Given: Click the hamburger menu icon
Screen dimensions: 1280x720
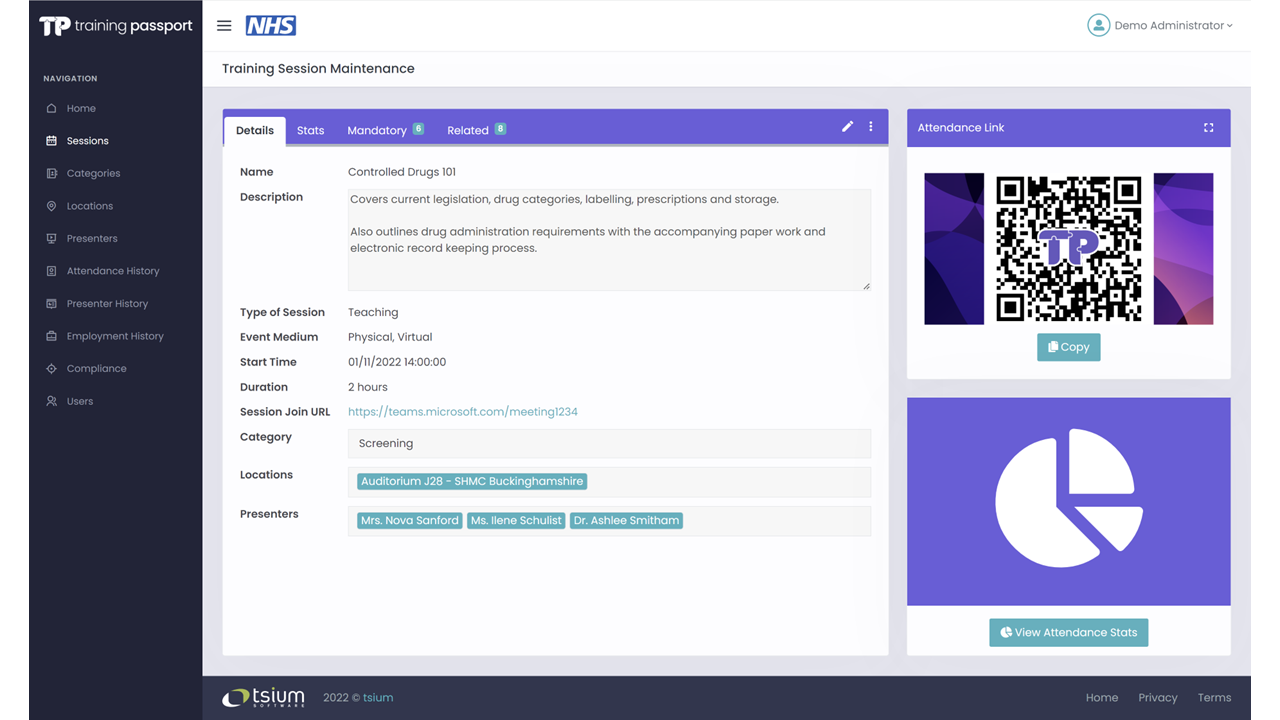Looking at the screenshot, I should [224, 26].
